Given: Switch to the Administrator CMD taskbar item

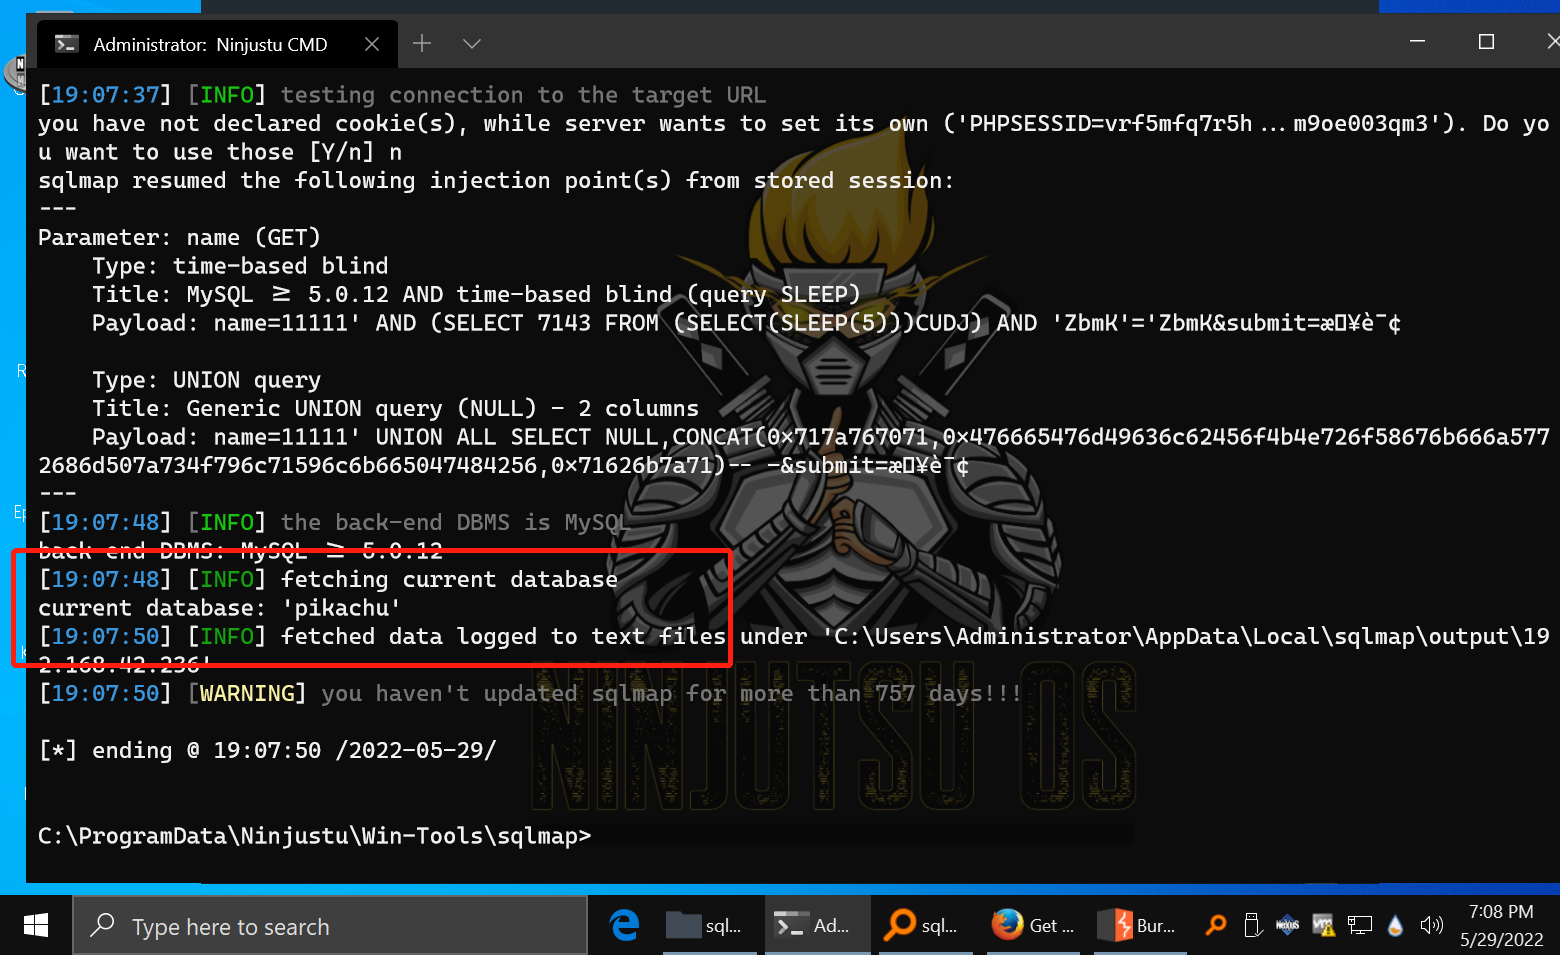Looking at the screenshot, I should click(x=816, y=926).
